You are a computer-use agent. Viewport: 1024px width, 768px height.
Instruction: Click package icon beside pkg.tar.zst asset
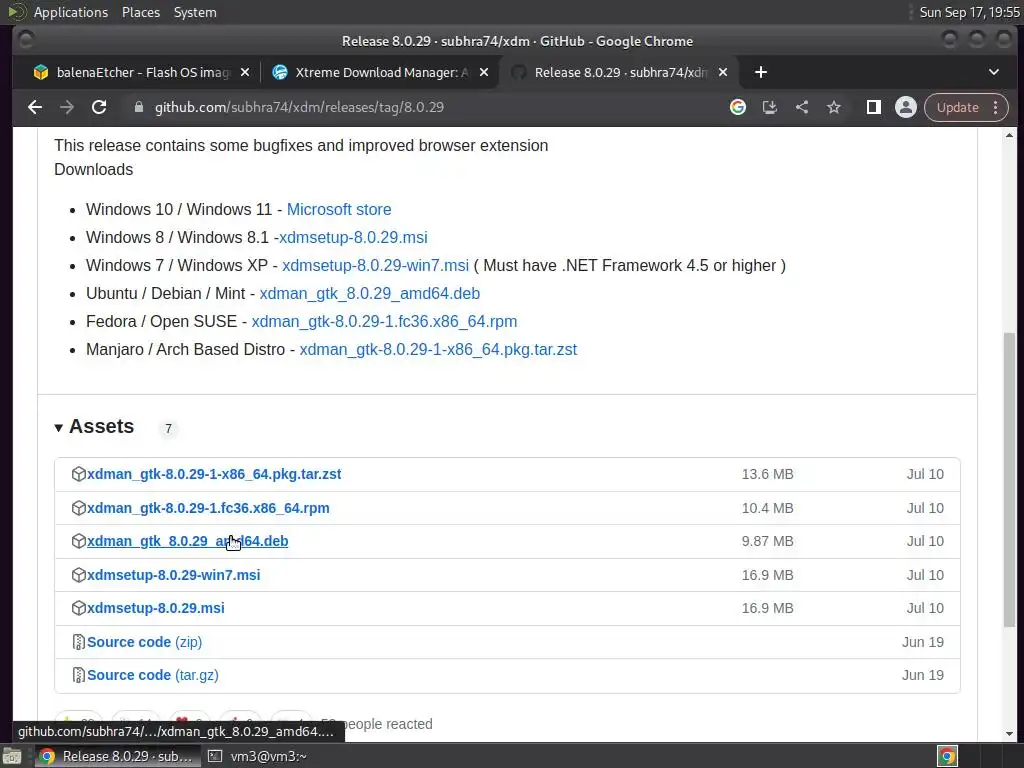[78, 474]
